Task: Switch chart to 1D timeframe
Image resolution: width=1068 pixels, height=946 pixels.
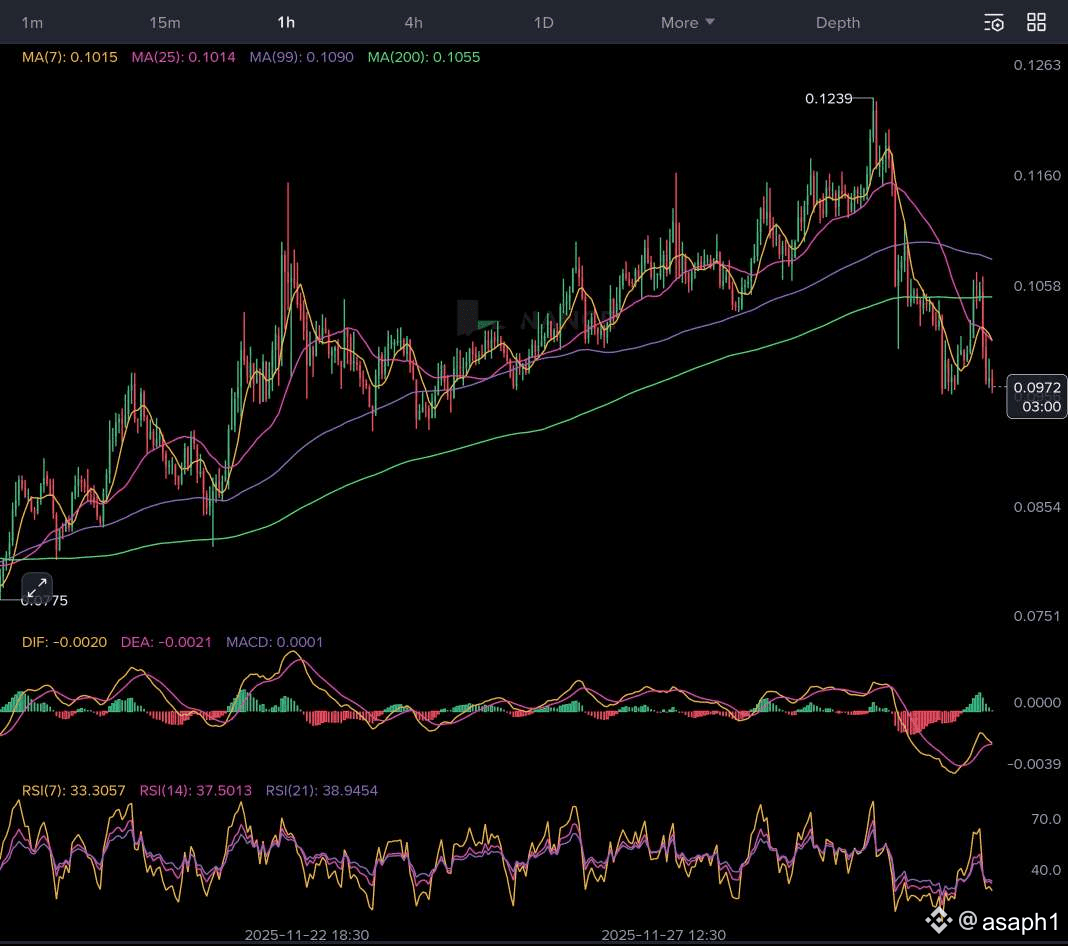Action: [x=543, y=22]
